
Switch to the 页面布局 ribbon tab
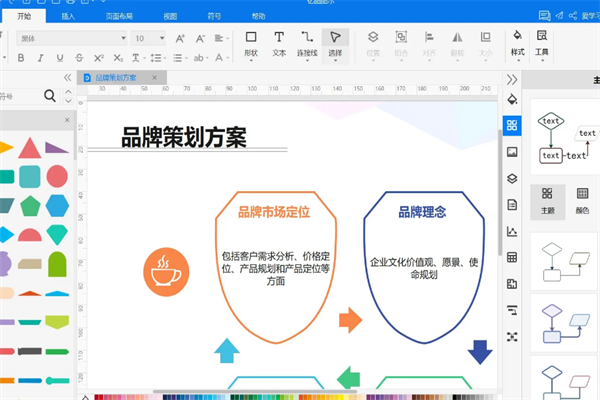pyautogui.click(x=119, y=16)
